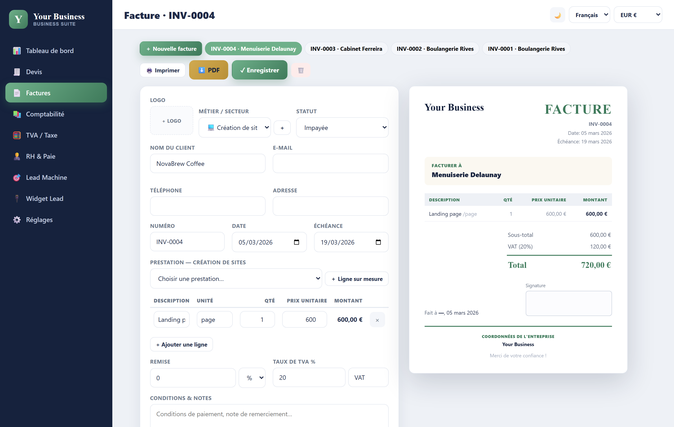The width and height of the screenshot is (674, 427).
Task: Click the Nom du client field
Action: pyautogui.click(x=208, y=164)
